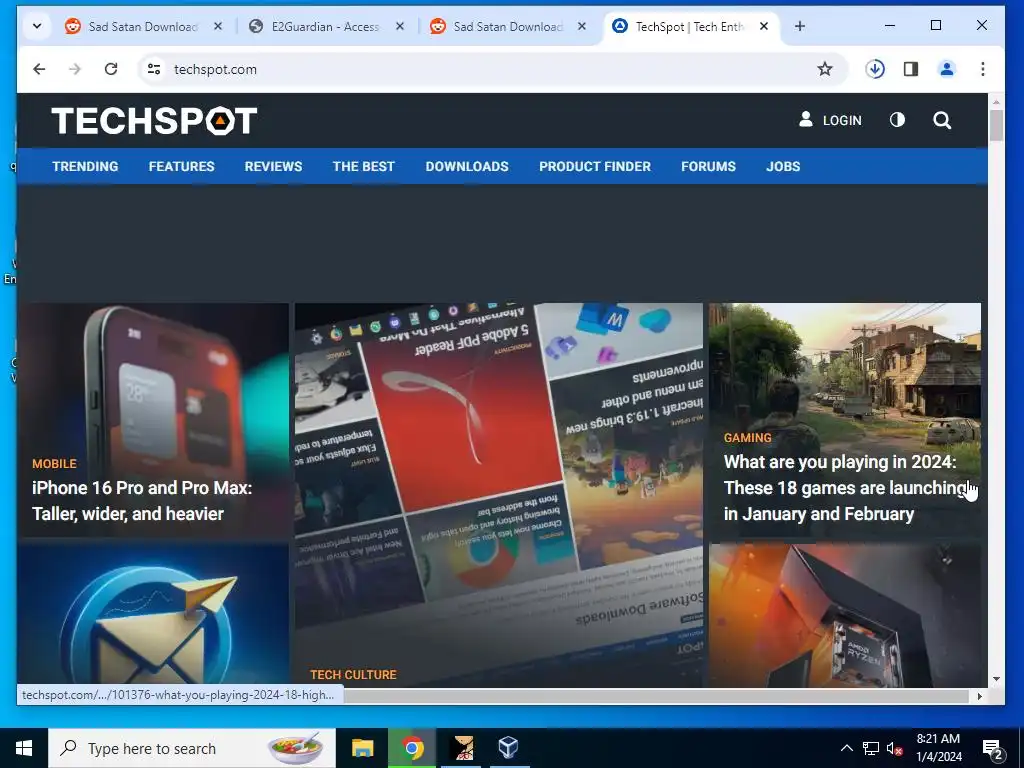
Task: Open the site search magnifier icon
Action: tap(942, 120)
